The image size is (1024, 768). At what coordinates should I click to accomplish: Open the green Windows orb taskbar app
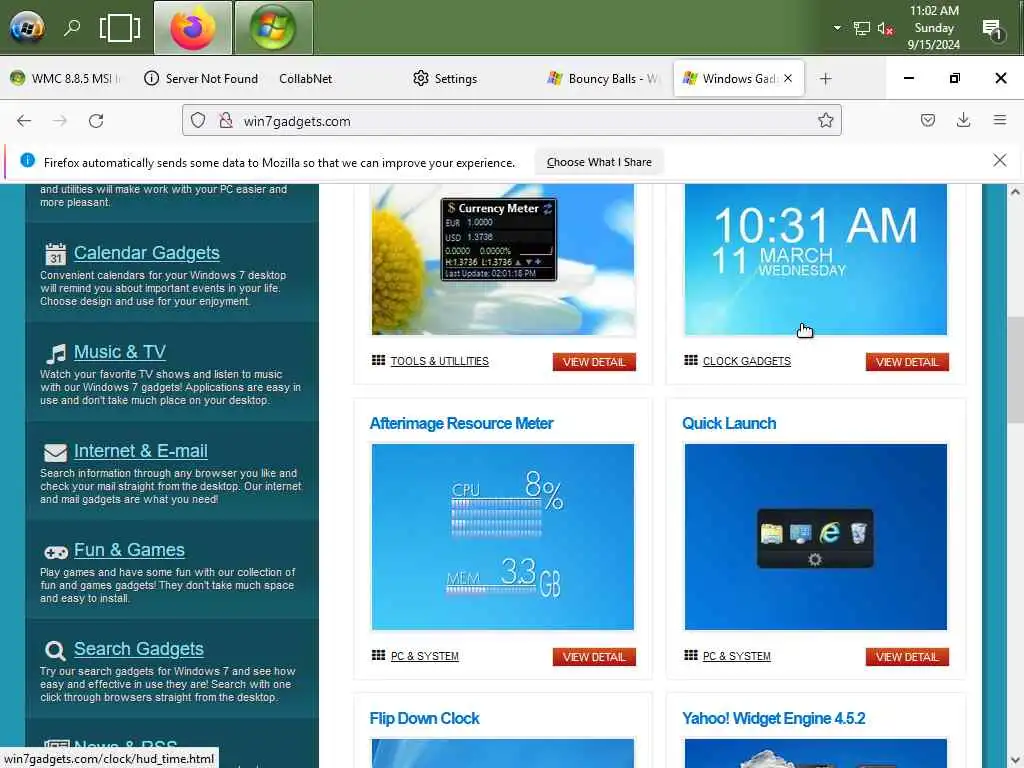click(273, 28)
